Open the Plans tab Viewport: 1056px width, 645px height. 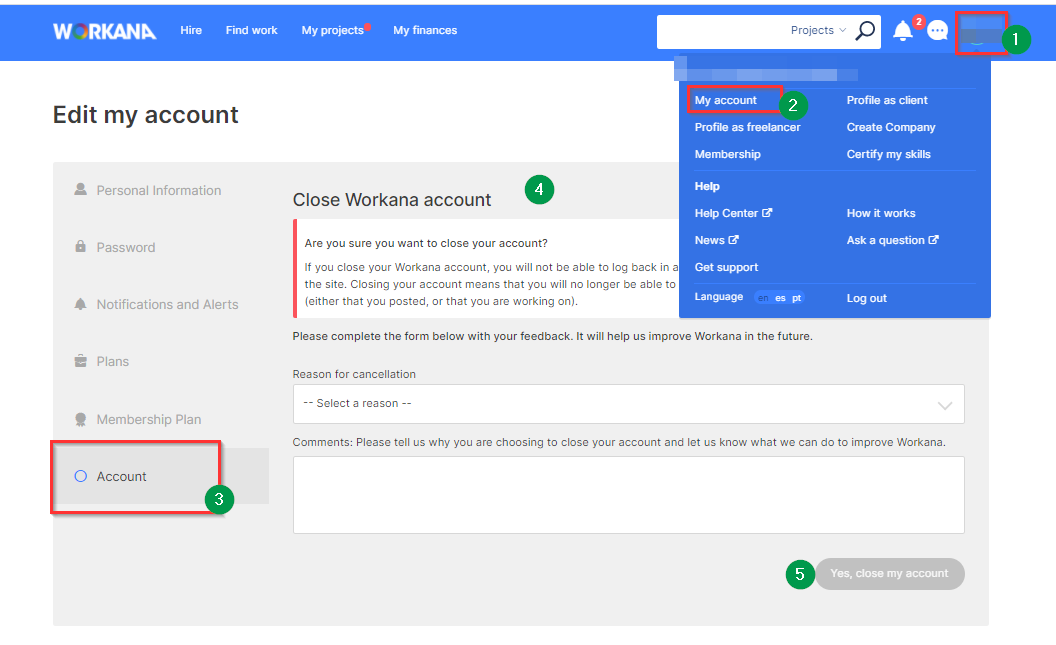[112, 362]
